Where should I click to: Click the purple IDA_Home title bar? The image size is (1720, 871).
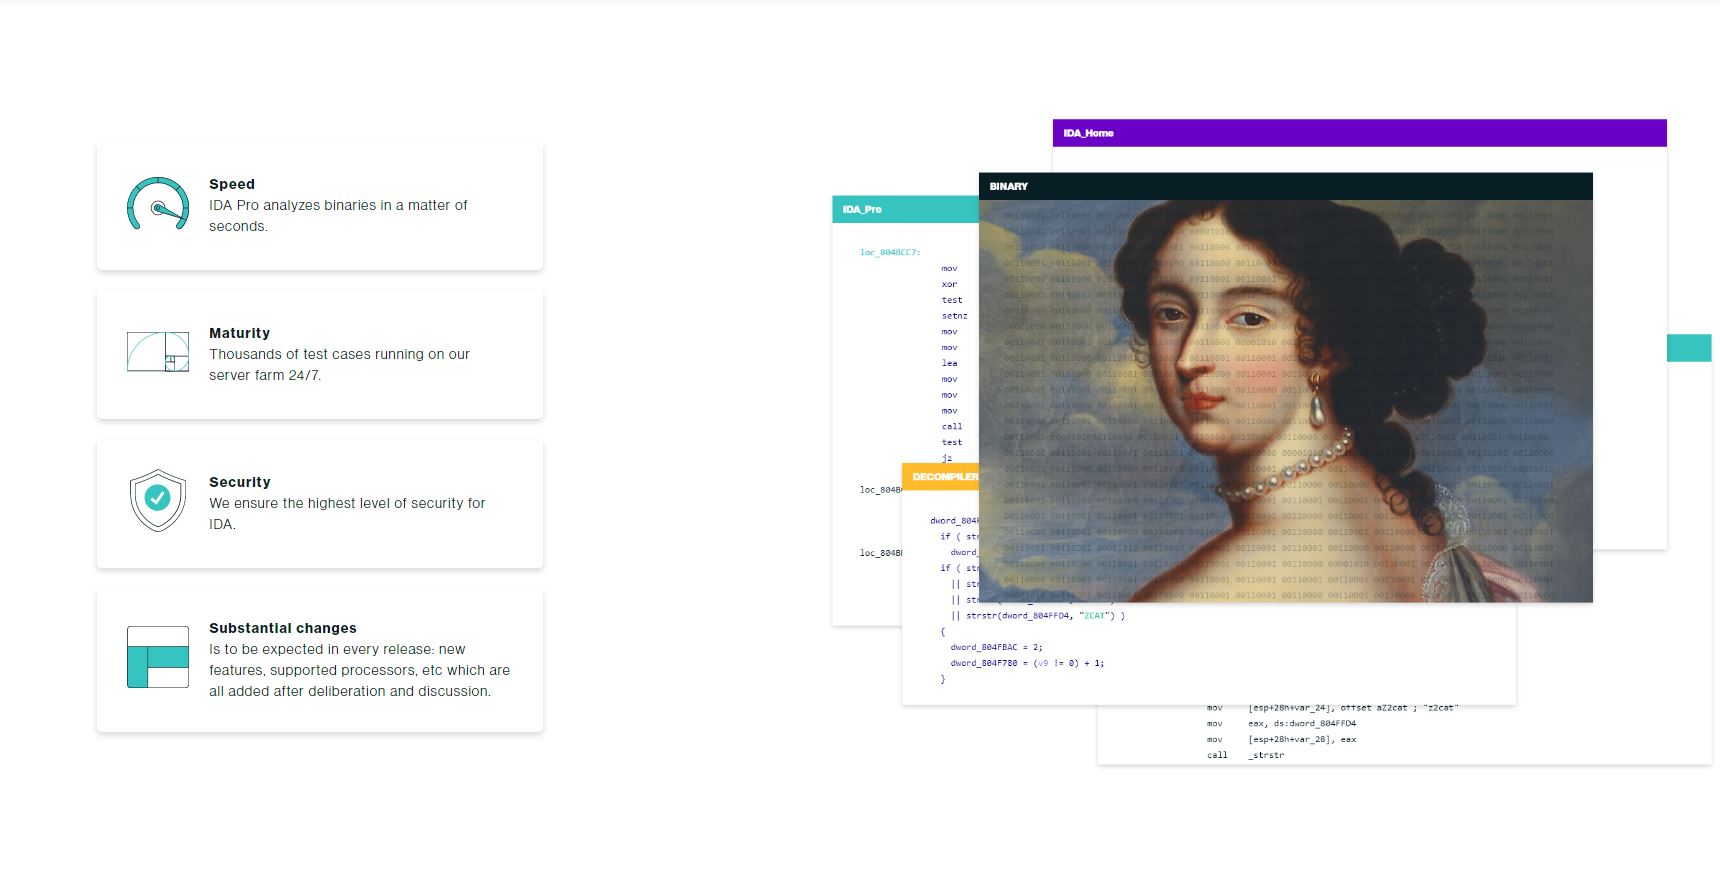click(x=1359, y=133)
